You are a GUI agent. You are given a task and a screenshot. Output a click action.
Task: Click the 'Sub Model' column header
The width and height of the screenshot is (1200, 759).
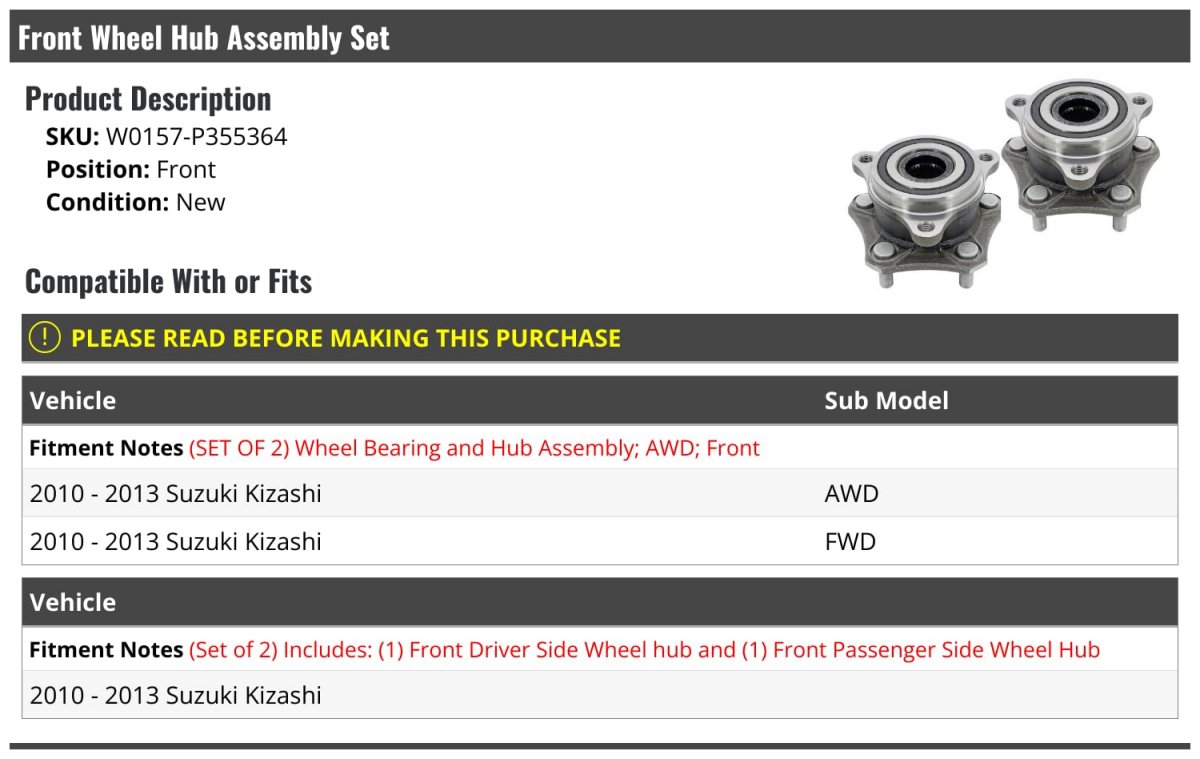tap(886, 400)
